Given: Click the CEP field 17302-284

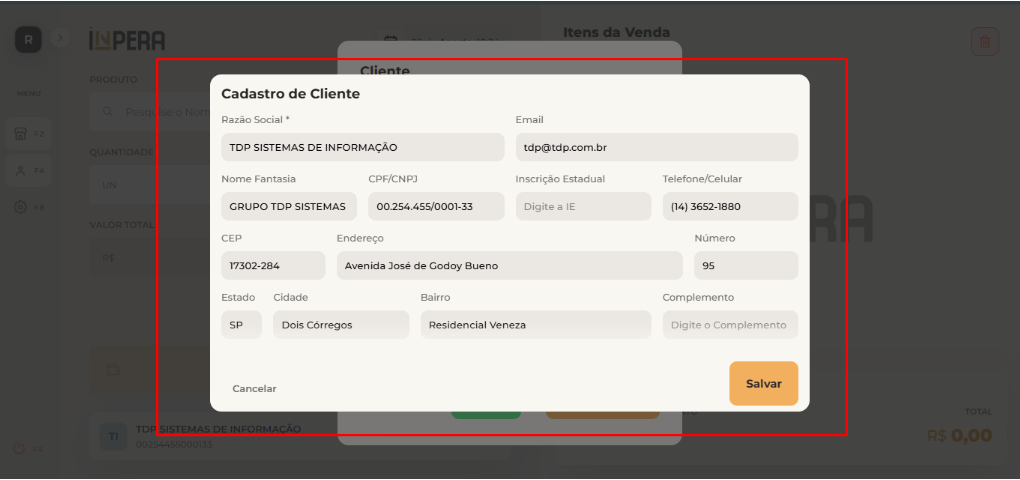Looking at the screenshot, I should [273, 265].
